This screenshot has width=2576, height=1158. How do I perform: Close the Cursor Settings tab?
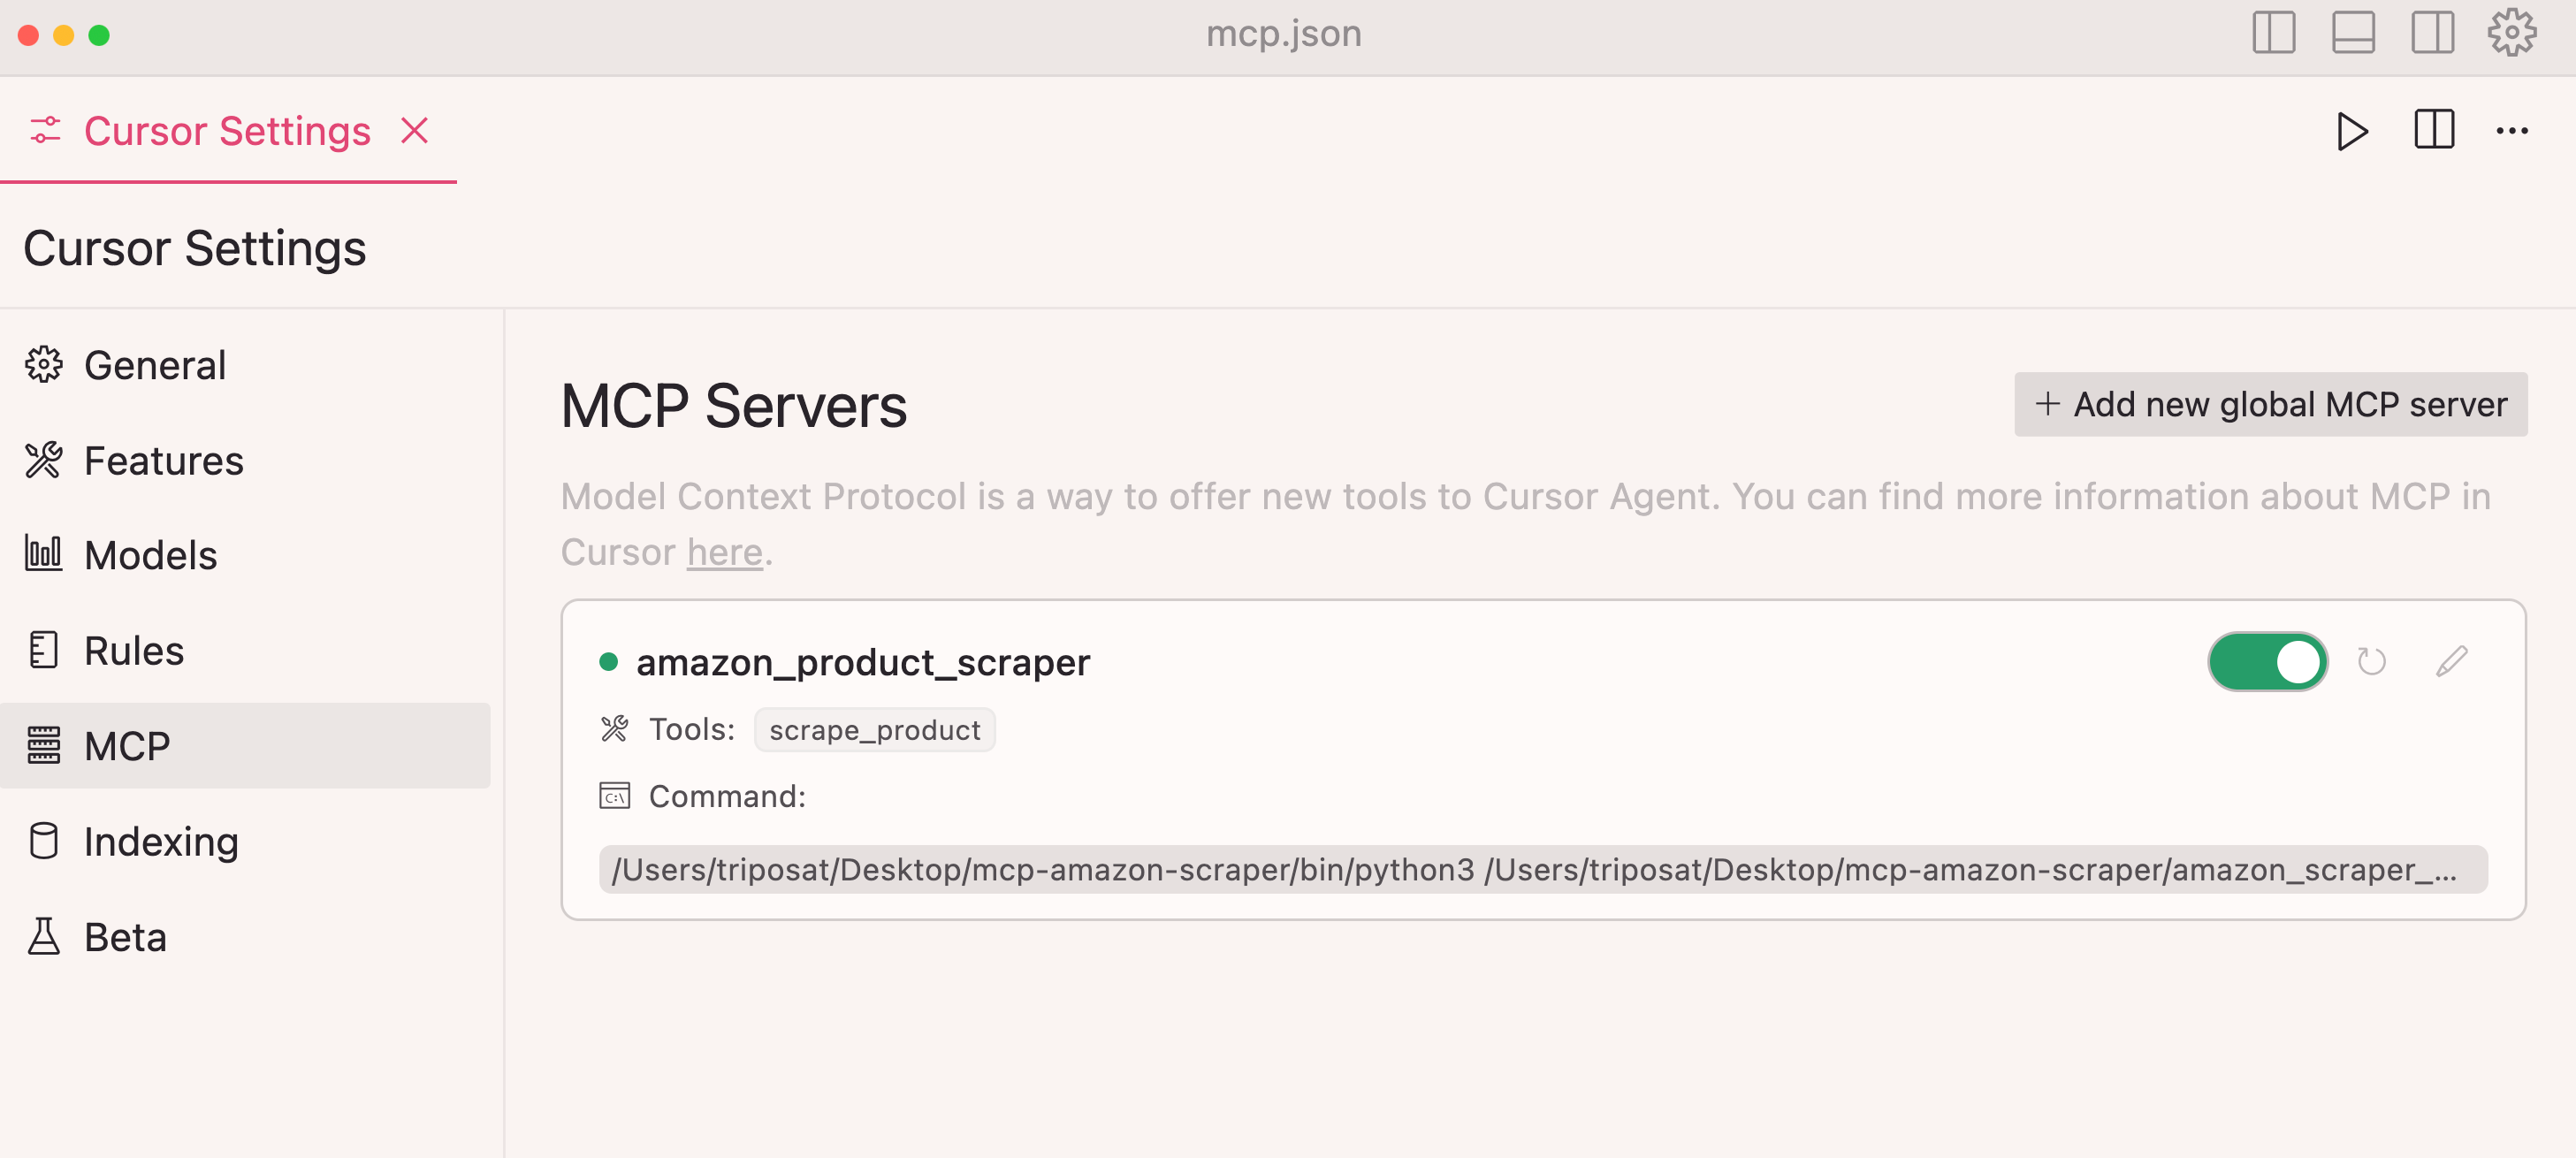coord(414,131)
